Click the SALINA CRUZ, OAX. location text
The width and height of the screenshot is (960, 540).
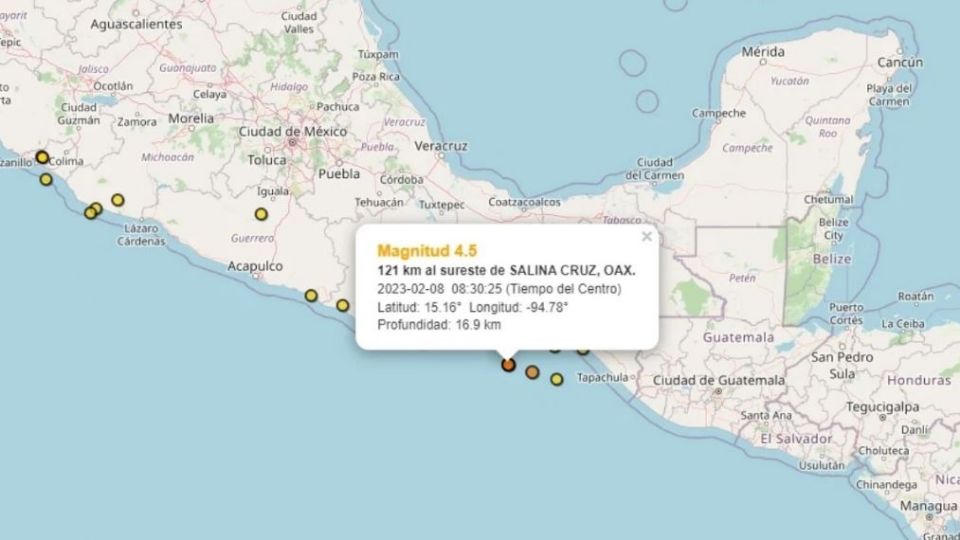point(571,272)
